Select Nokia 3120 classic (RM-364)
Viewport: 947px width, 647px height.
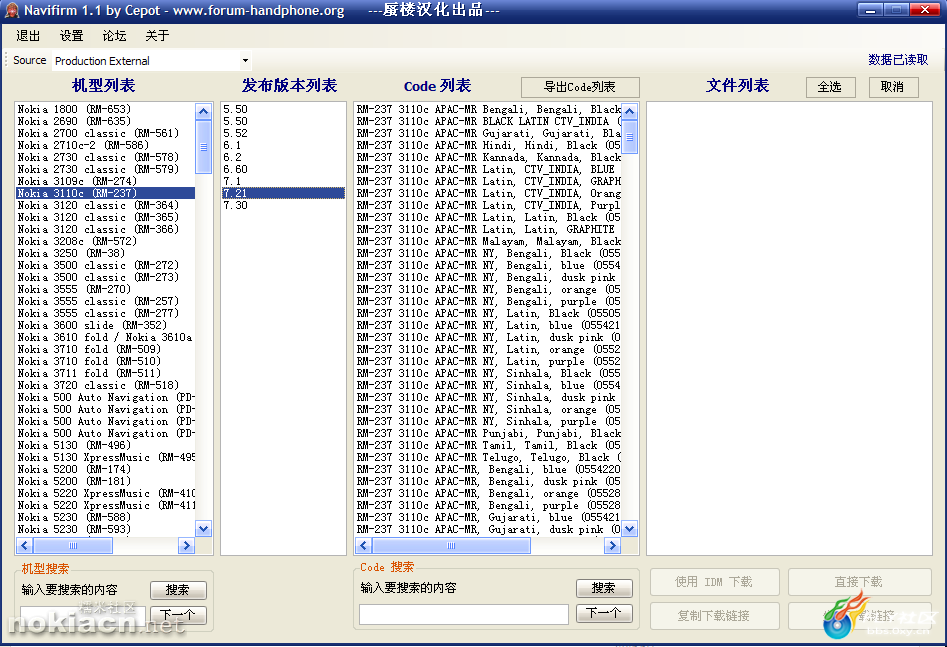pos(105,205)
